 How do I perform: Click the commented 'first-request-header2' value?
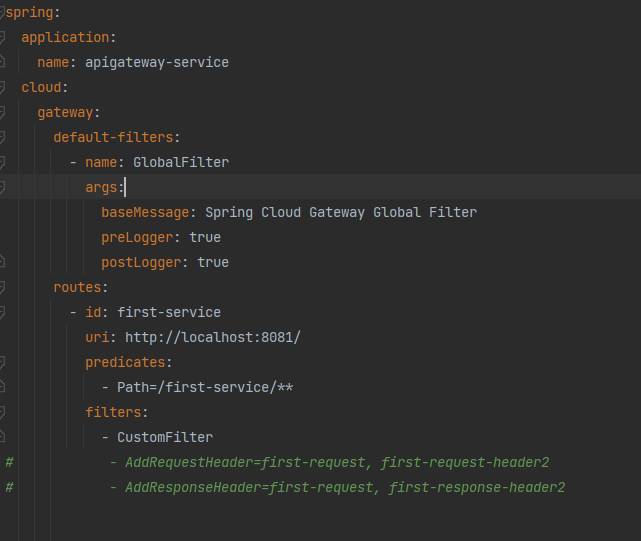tap(465, 462)
